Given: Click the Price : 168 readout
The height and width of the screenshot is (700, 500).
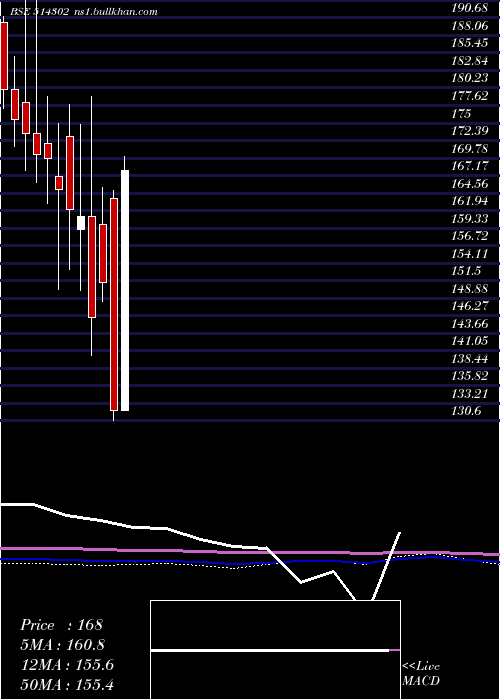Looking at the screenshot, I should click(62, 625).
